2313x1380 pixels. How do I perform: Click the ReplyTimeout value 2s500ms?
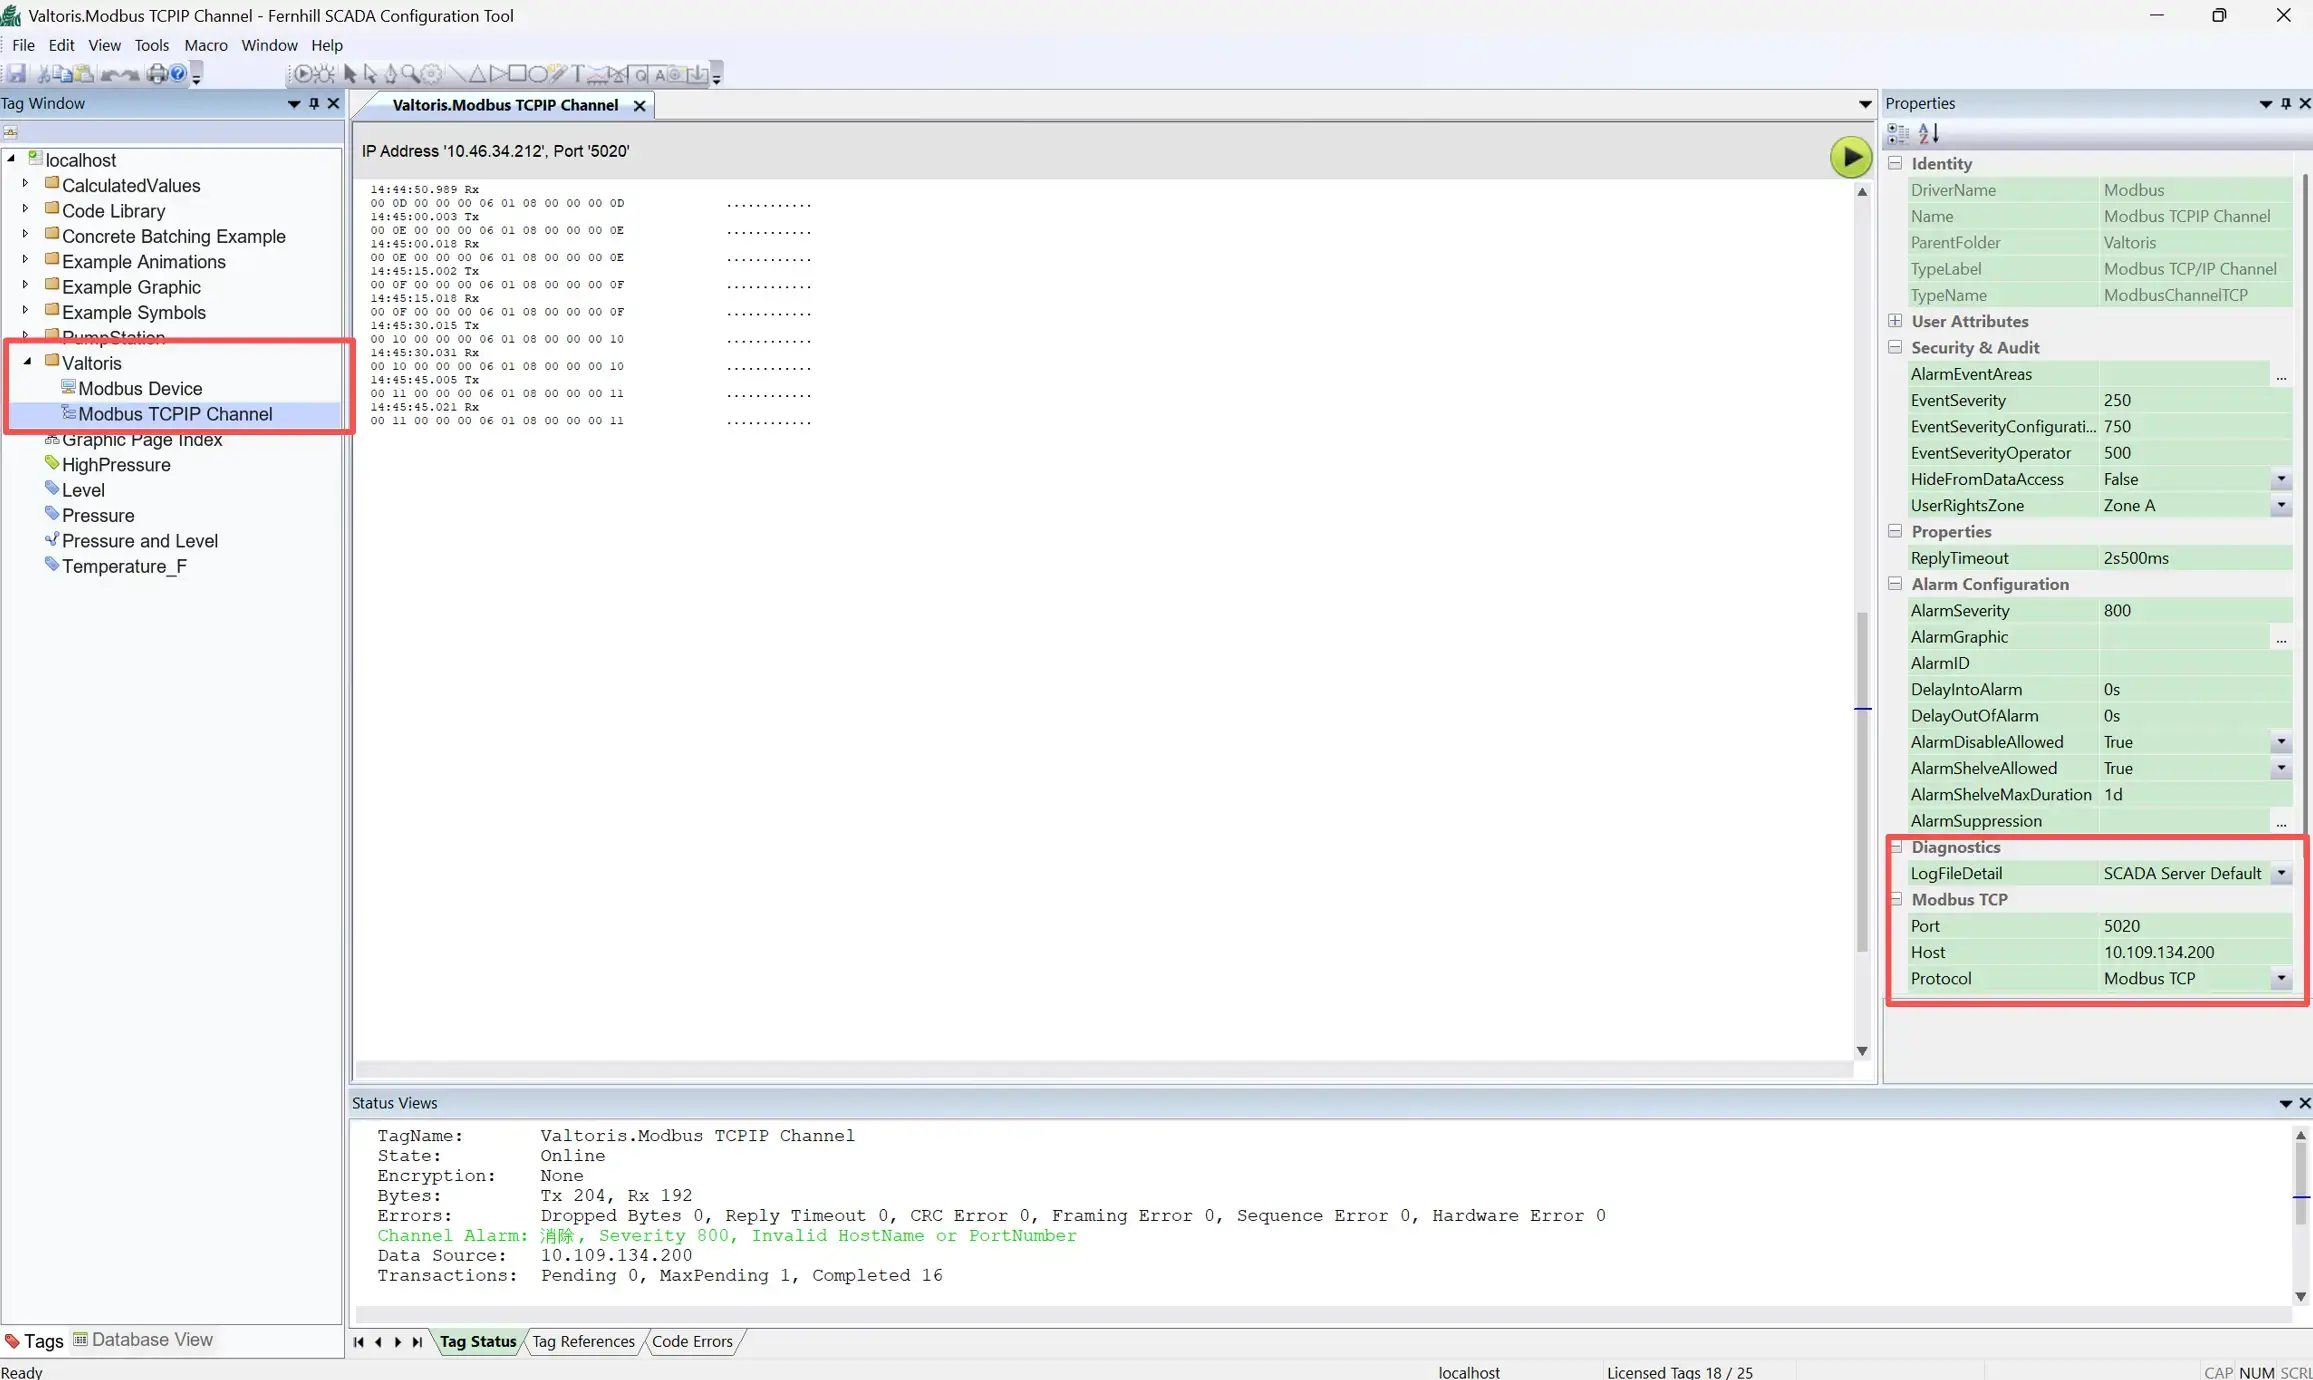(x=2195, y=558)
